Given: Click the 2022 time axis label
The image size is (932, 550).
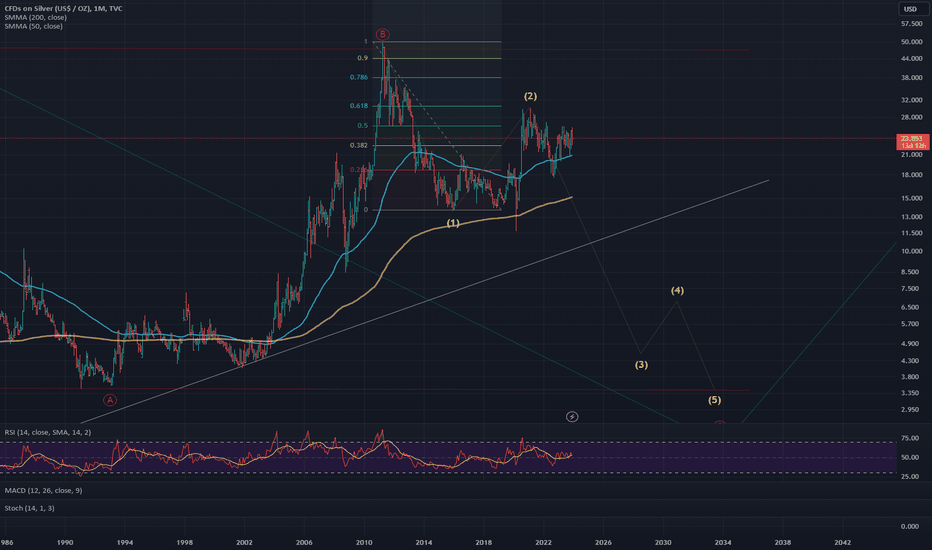Looking at the screenshot, I should [x=543, y=542].
